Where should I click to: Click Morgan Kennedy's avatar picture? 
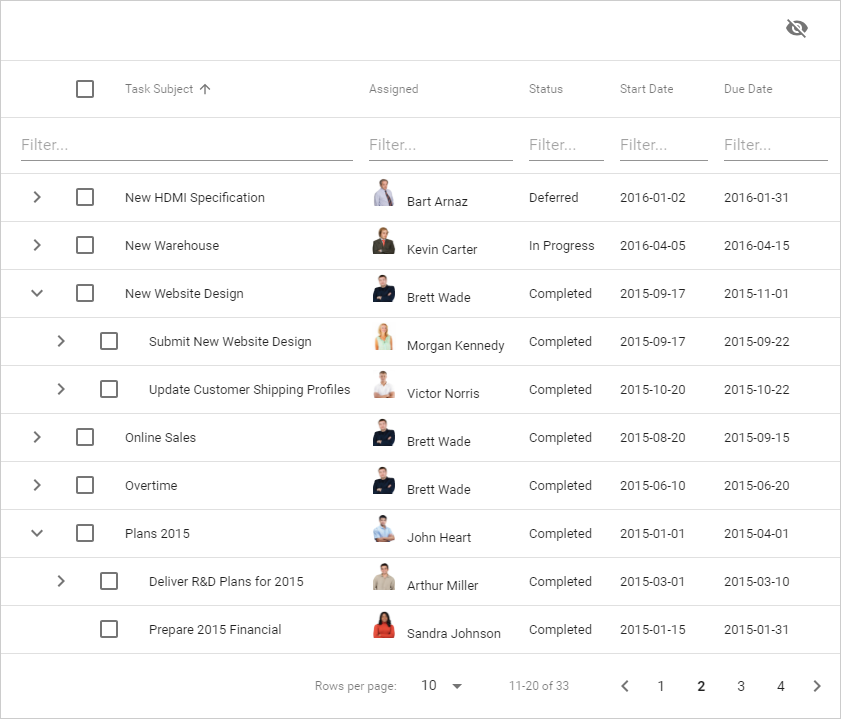(384, 337)
